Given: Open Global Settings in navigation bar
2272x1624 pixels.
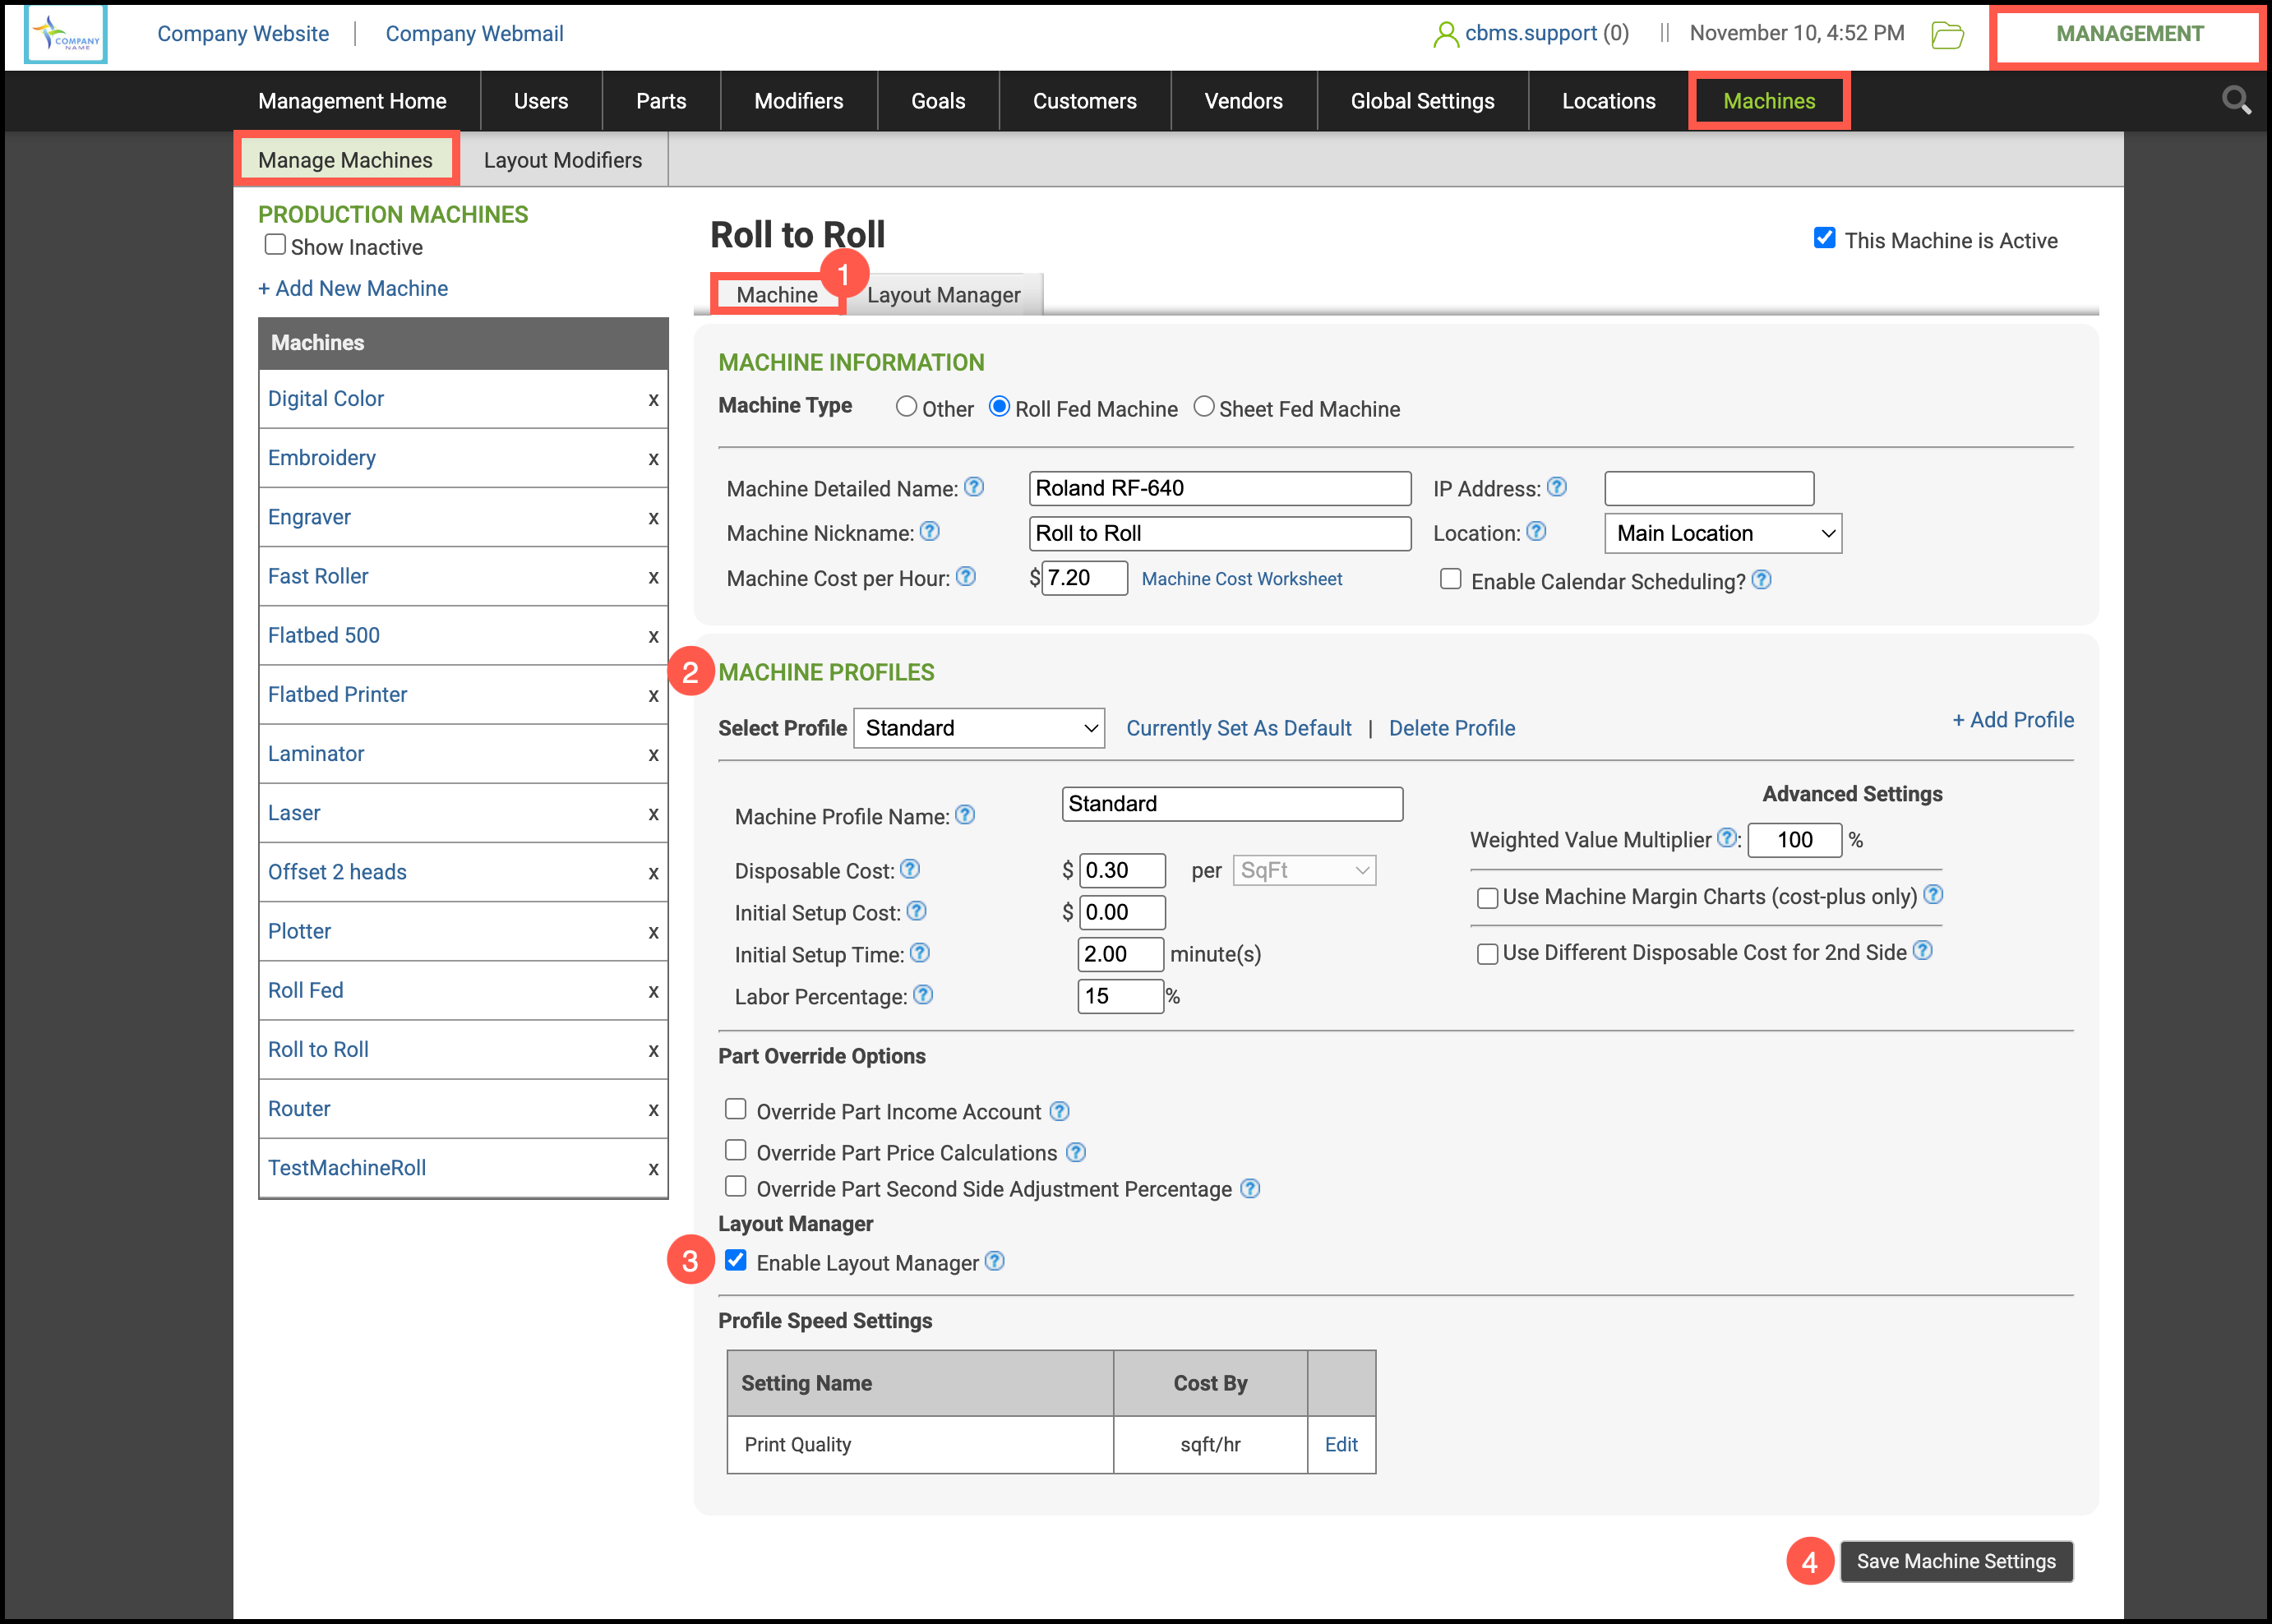Looking at the screenshot, I should [x=1421, y=101].
